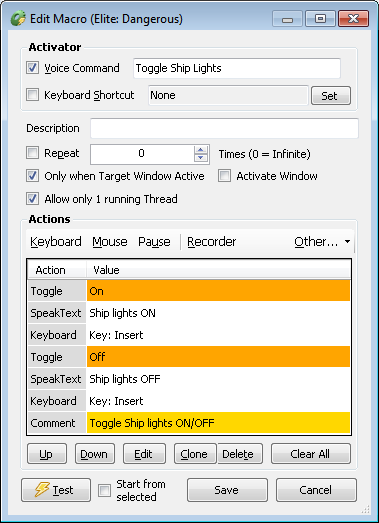This screenshot has width=379, height=523.
Task: Click the Set shortcut button
Action: pyautogui.click(x=331, y=96)
